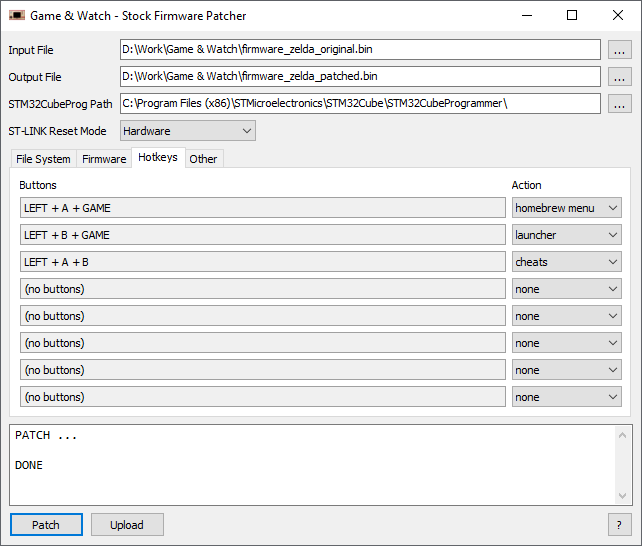Expand the ST-LINK Reset Mode dropdown

tap(188, 131)
